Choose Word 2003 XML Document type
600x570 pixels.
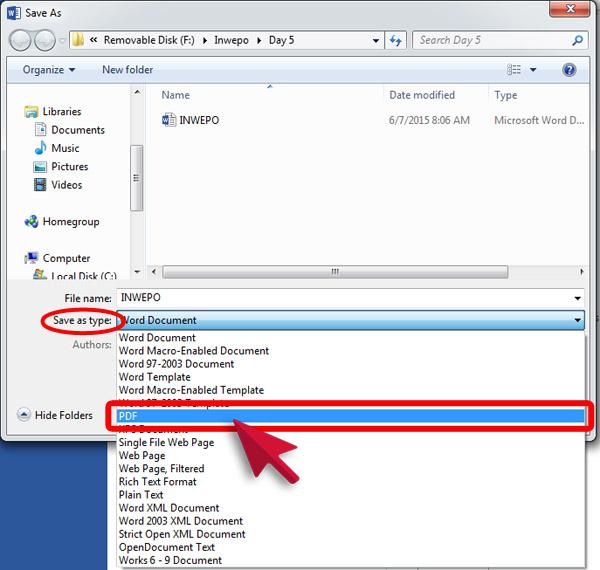coord(351,521)
